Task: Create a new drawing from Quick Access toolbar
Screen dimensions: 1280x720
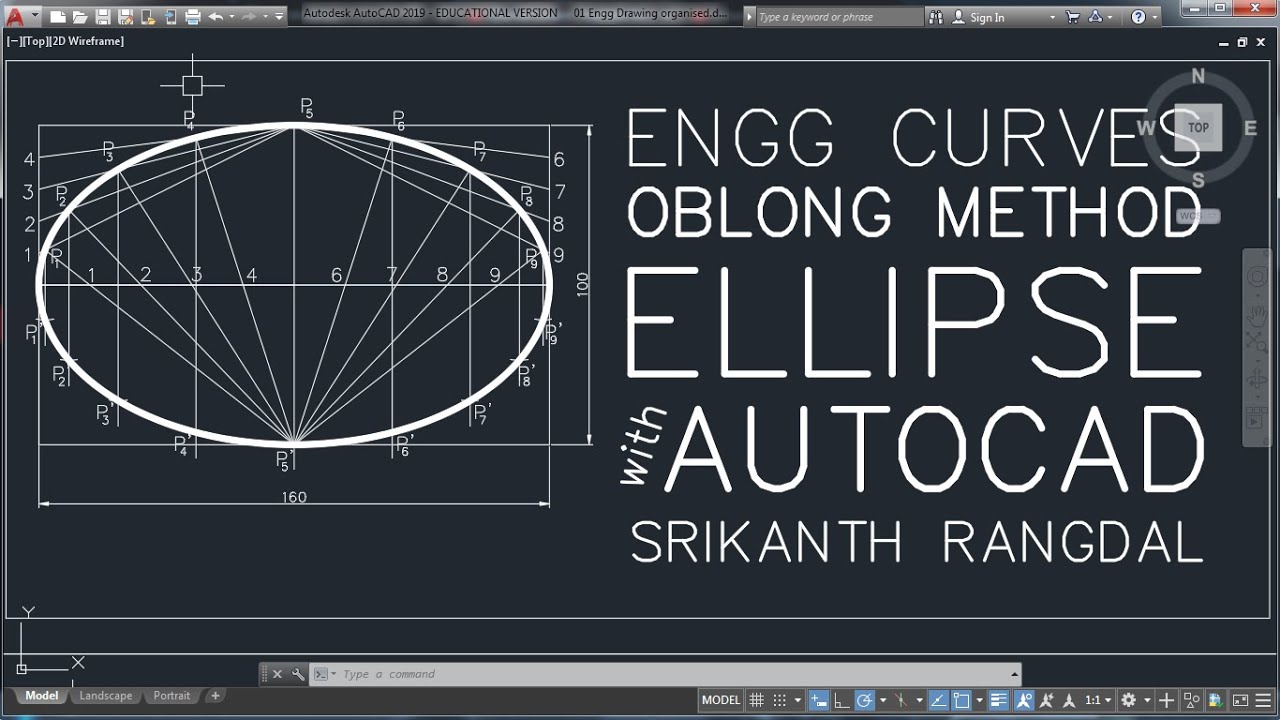Action: [x=58, y=17]
